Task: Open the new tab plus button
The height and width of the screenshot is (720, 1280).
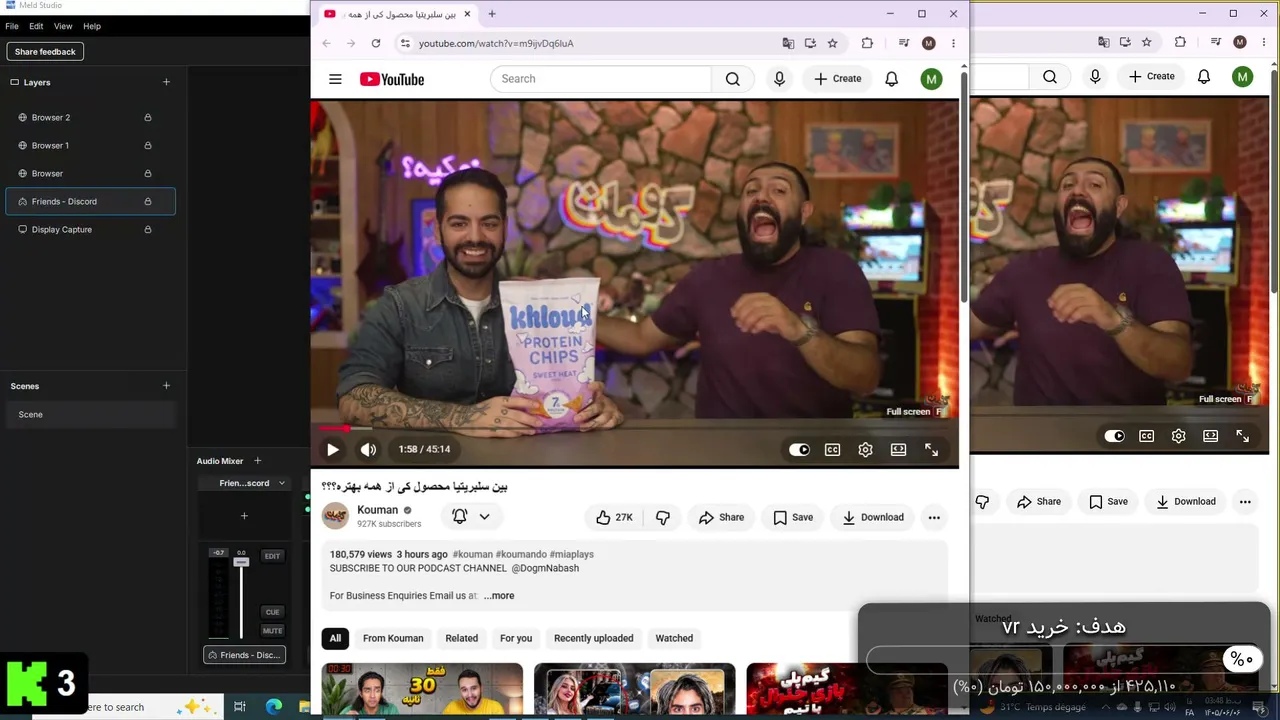Action: point(492,14)
